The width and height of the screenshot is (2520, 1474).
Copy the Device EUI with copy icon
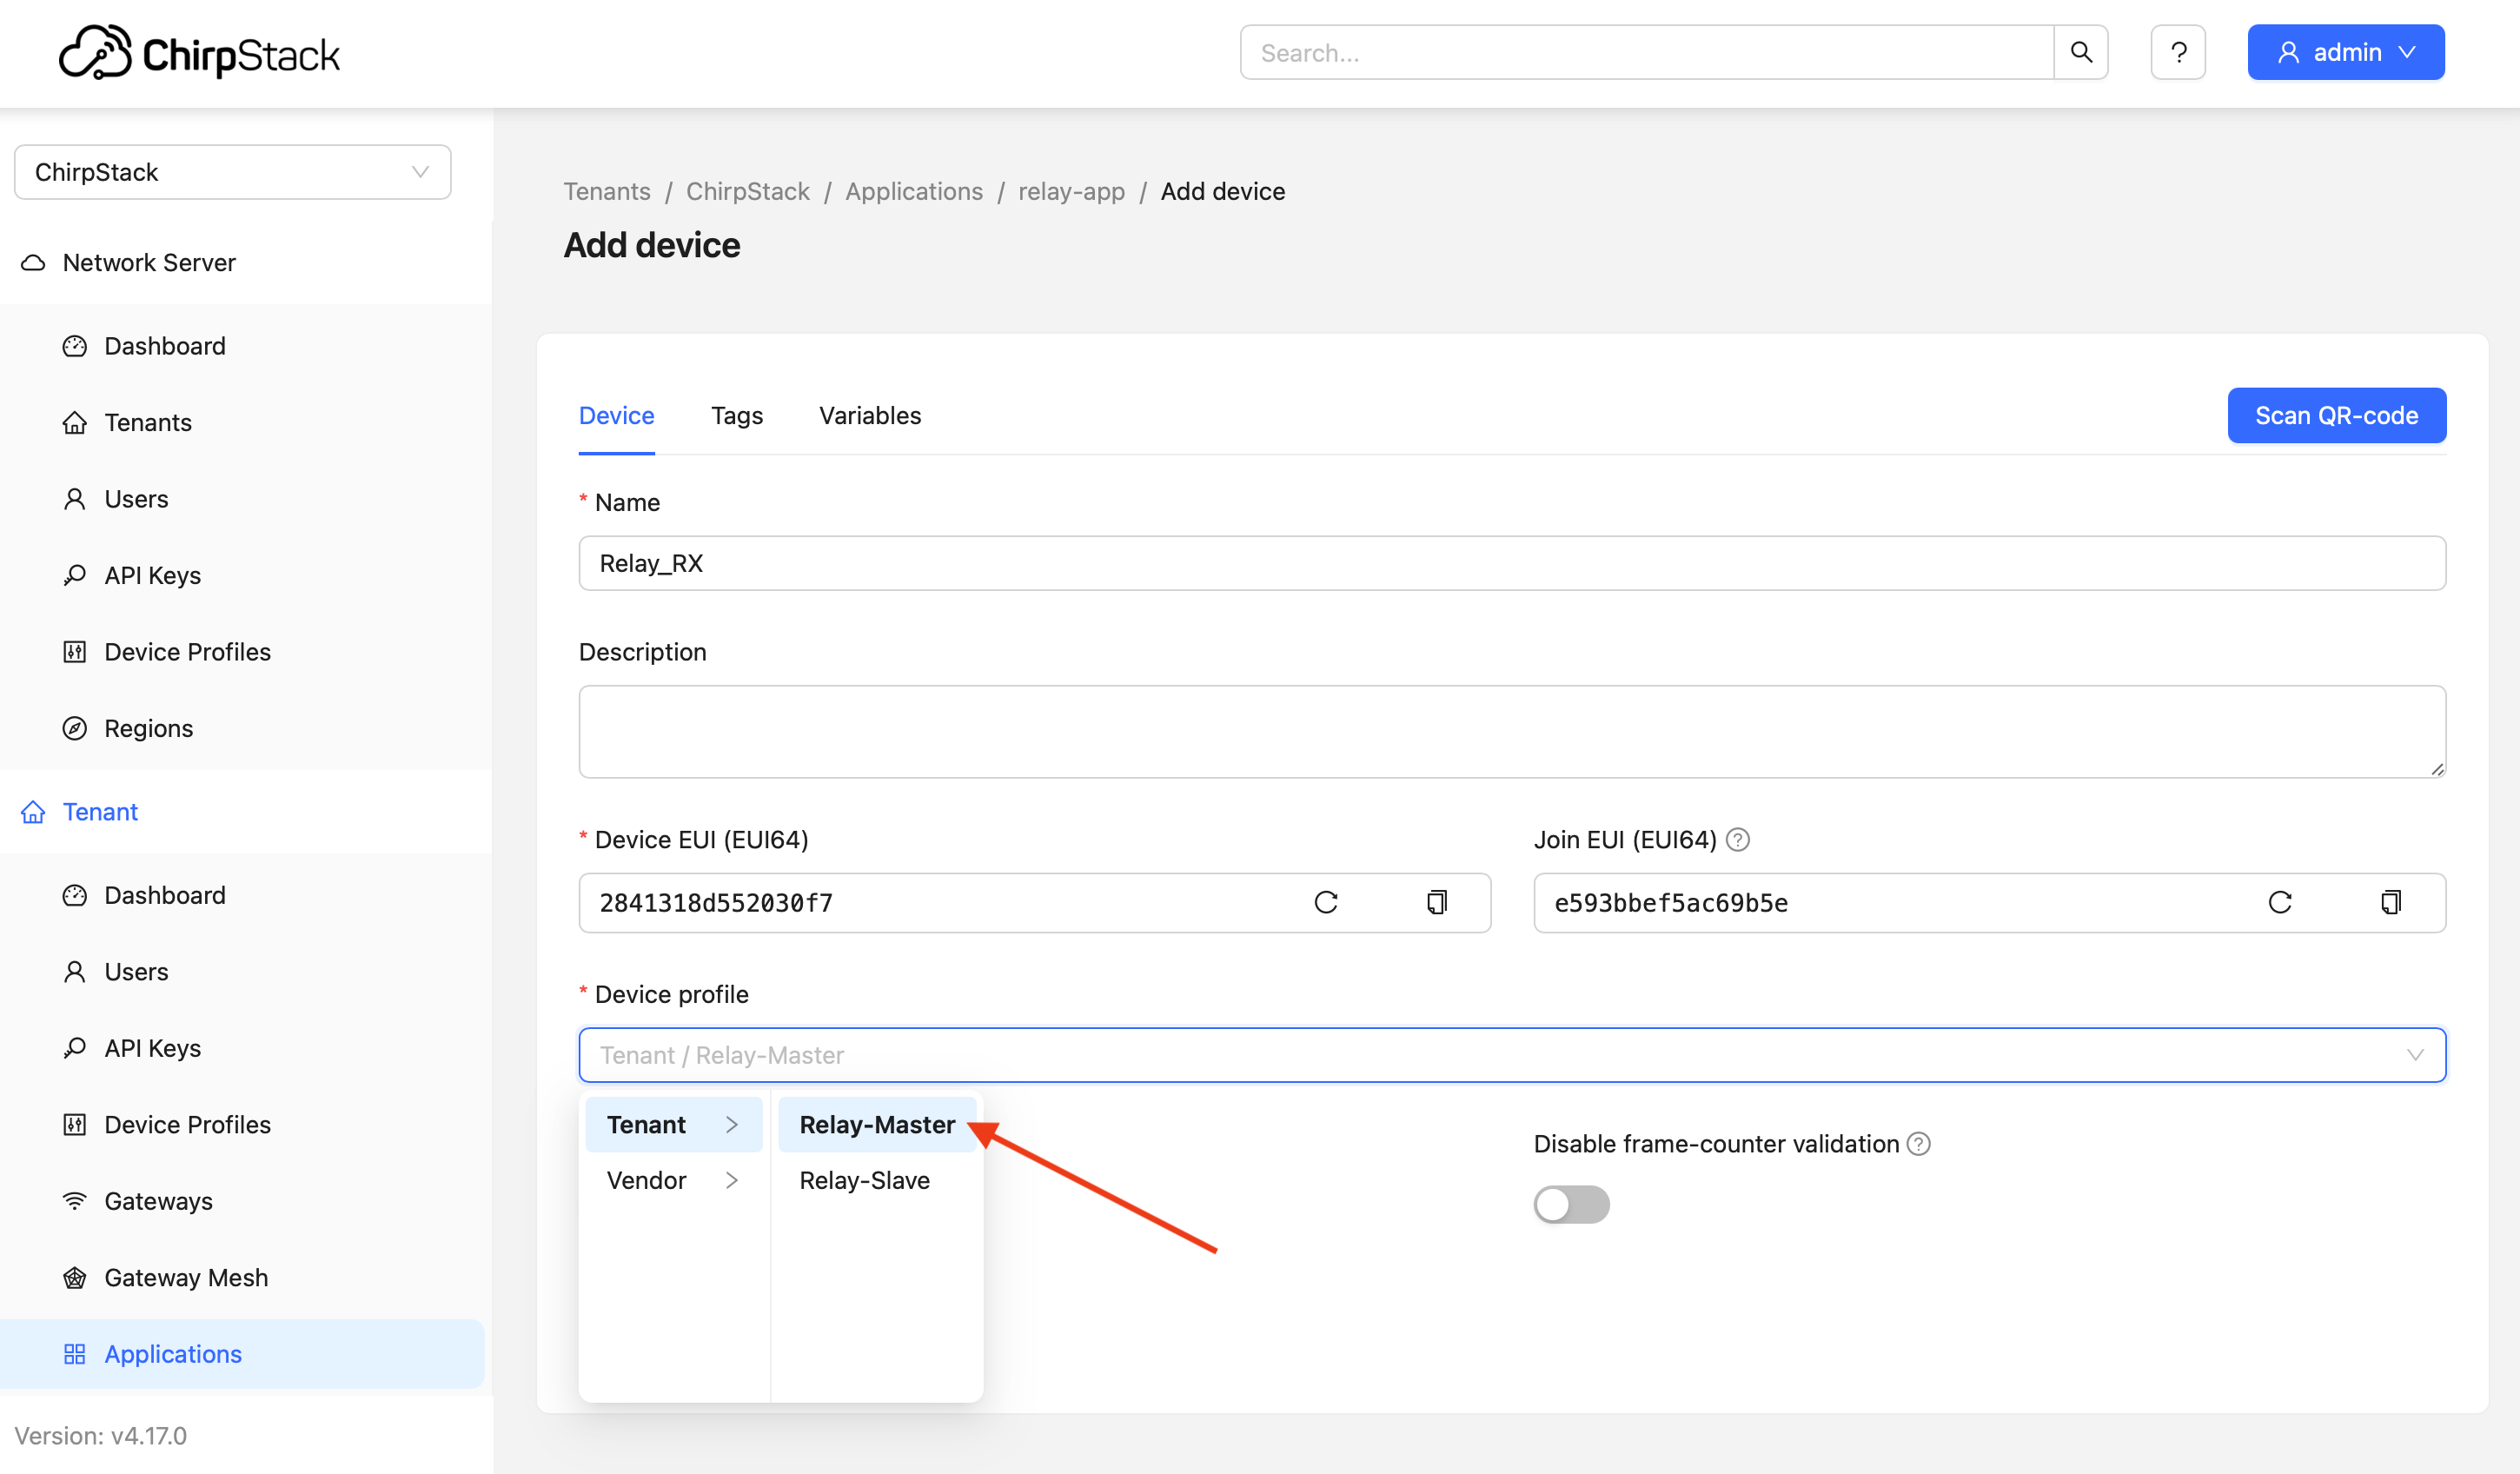(1437, 902)
